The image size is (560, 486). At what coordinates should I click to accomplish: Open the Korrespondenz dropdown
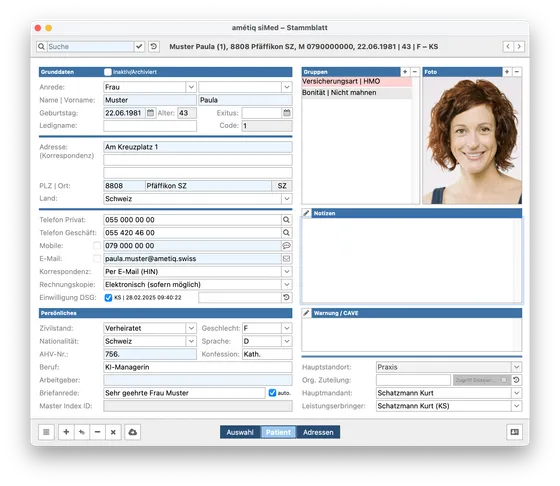pyautogui.click(x=287, y=272)
